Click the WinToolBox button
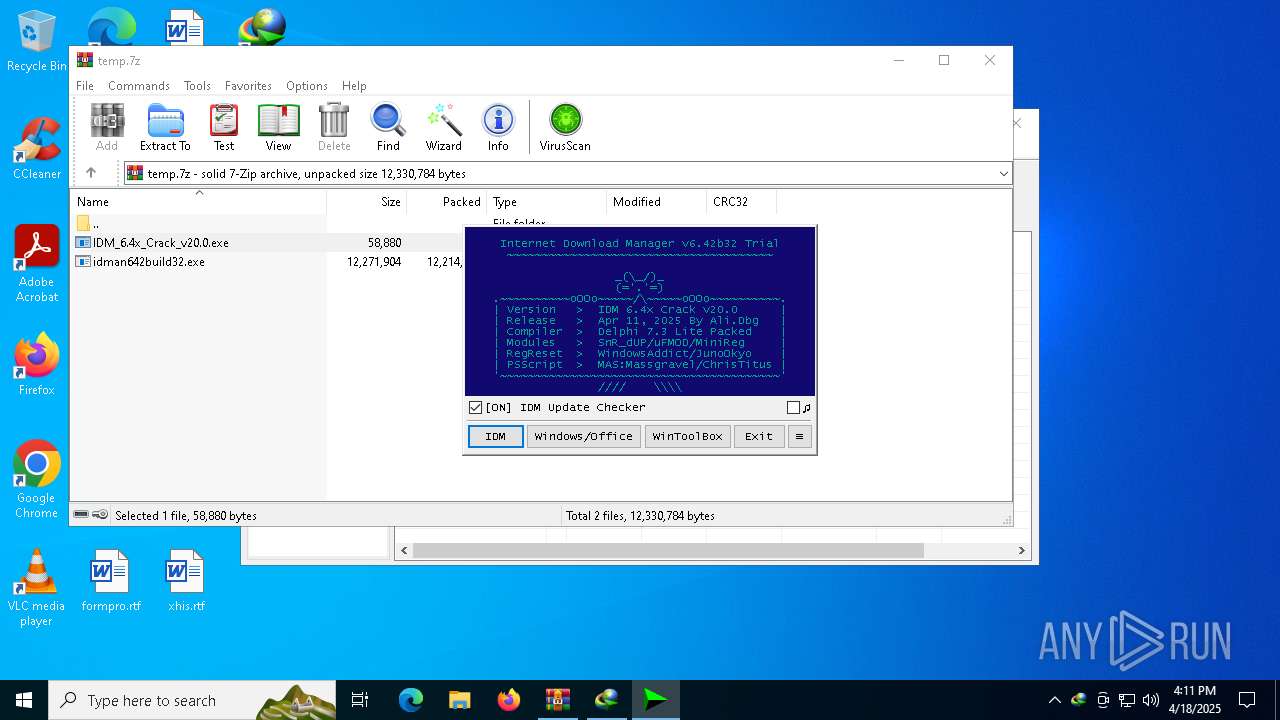The width and height of the screenshot is (1280, 720). [x=687, y=437]
